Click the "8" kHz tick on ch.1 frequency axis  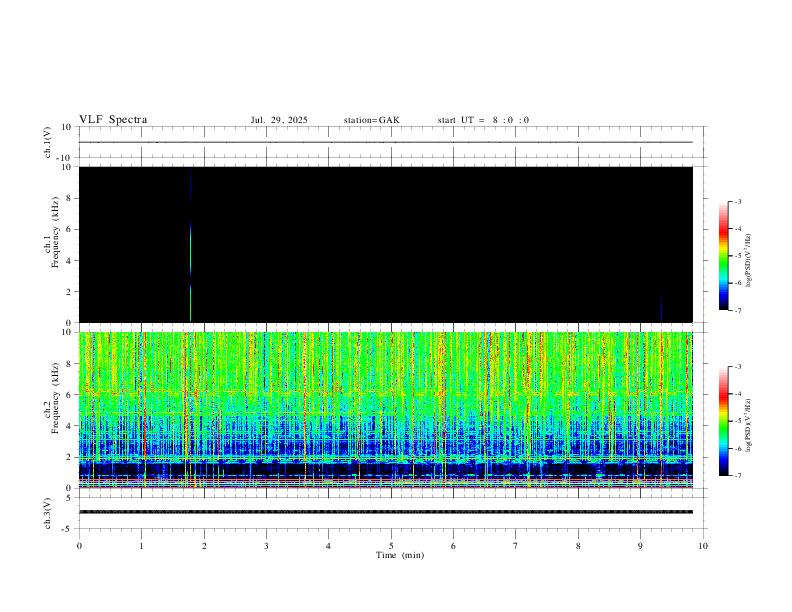click(69, 198)
